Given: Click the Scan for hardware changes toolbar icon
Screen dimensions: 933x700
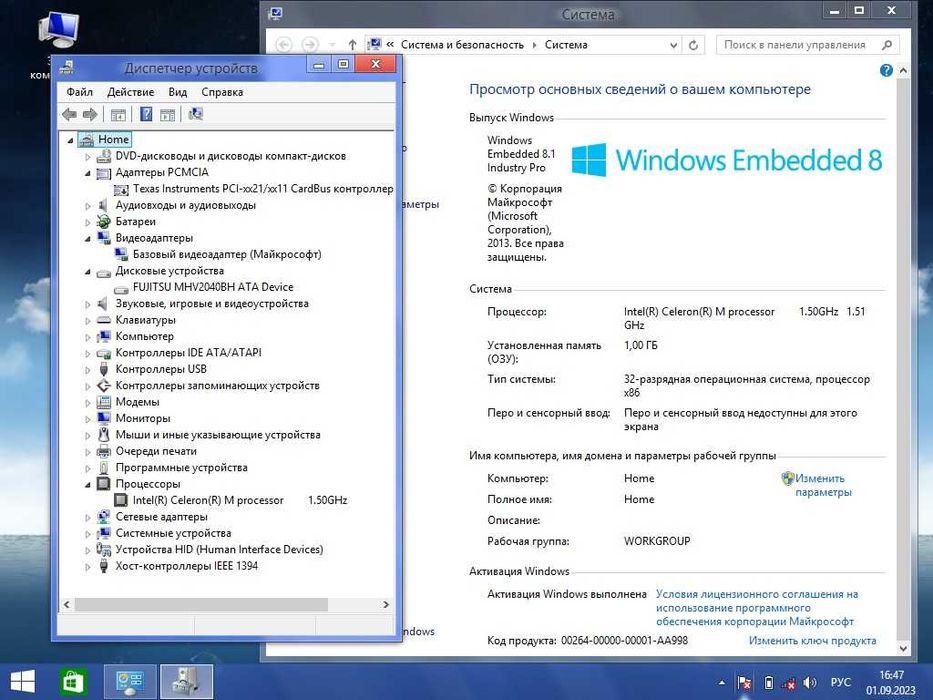Looking at the screenshot, I should click(195, 114).
